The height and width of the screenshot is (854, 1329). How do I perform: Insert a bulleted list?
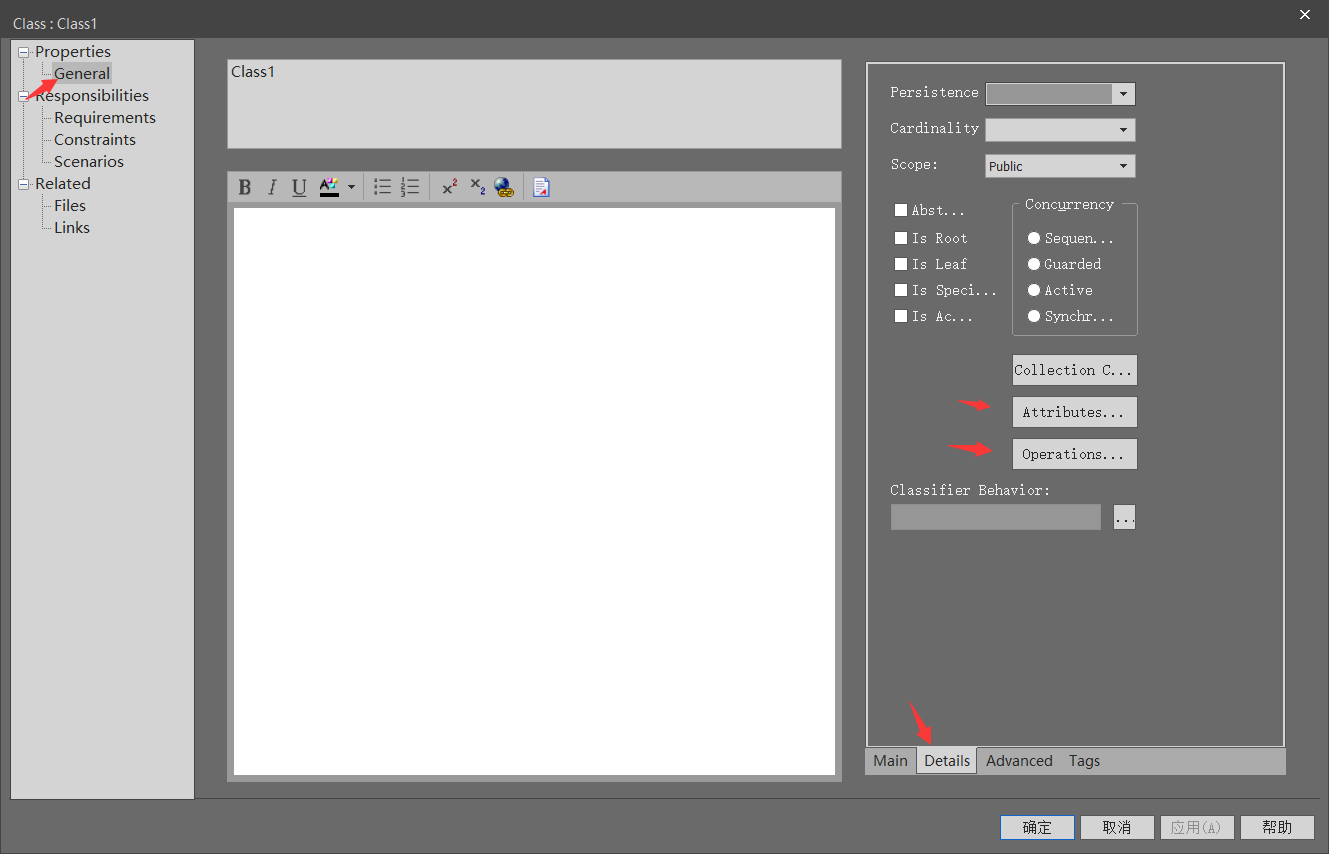click(381, 187)
